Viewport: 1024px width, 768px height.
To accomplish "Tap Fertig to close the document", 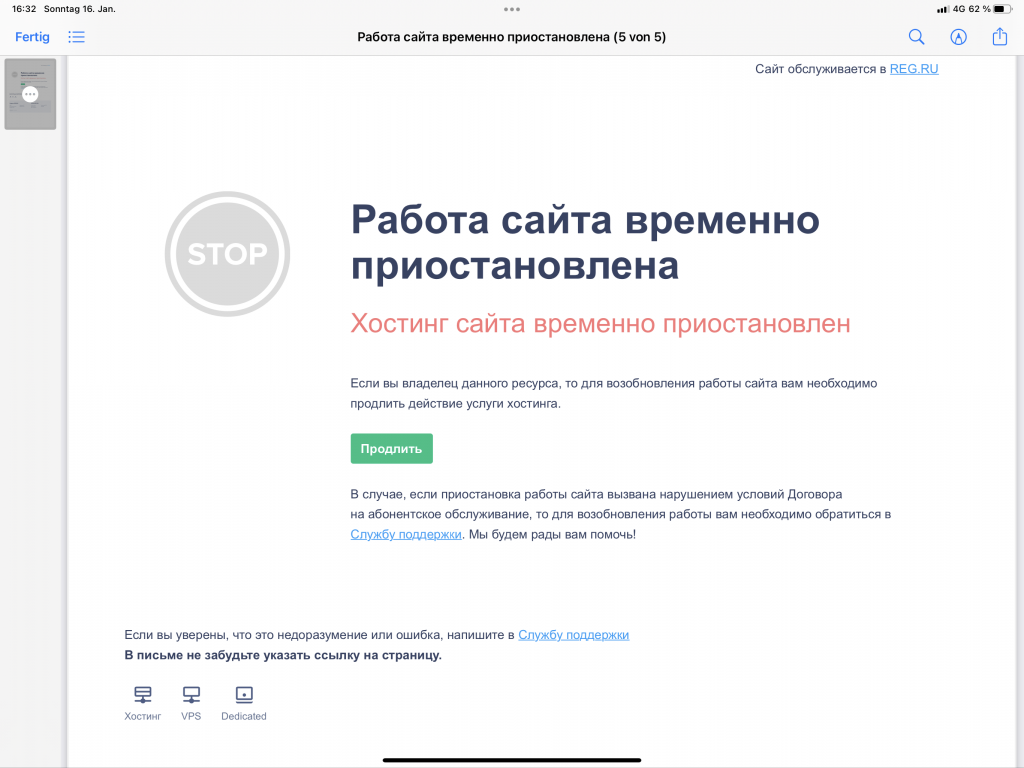I will [32, 37].
